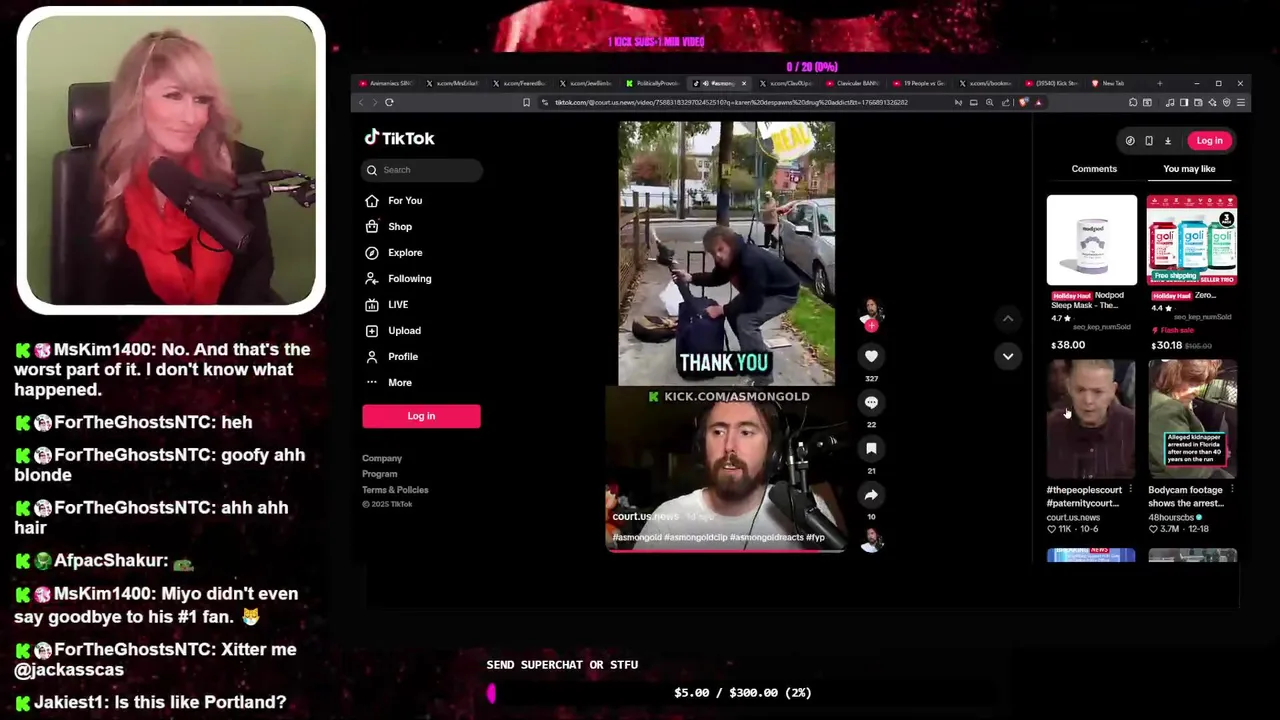Click the sidebar Log in button
The image size is (1280, 720).
[421, 416]
